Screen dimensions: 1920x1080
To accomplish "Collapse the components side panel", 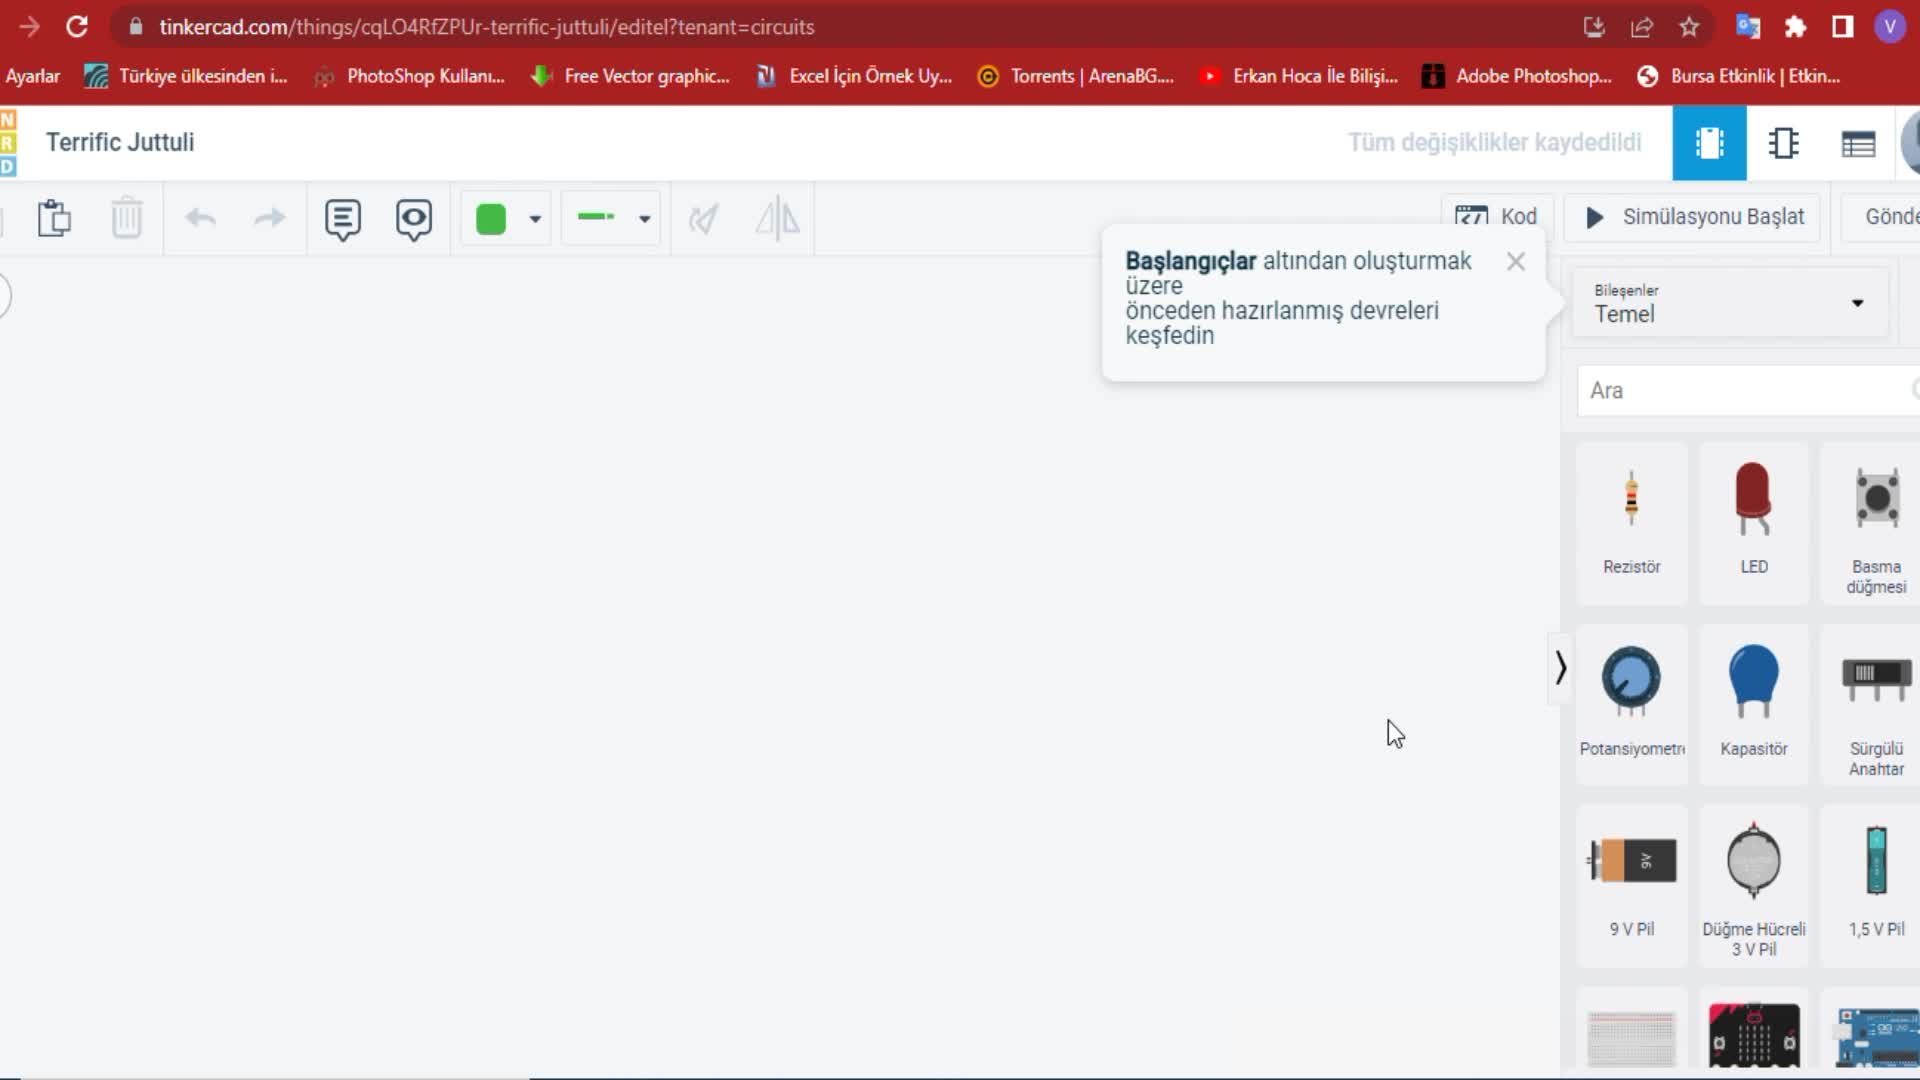I will point(1560,668).
